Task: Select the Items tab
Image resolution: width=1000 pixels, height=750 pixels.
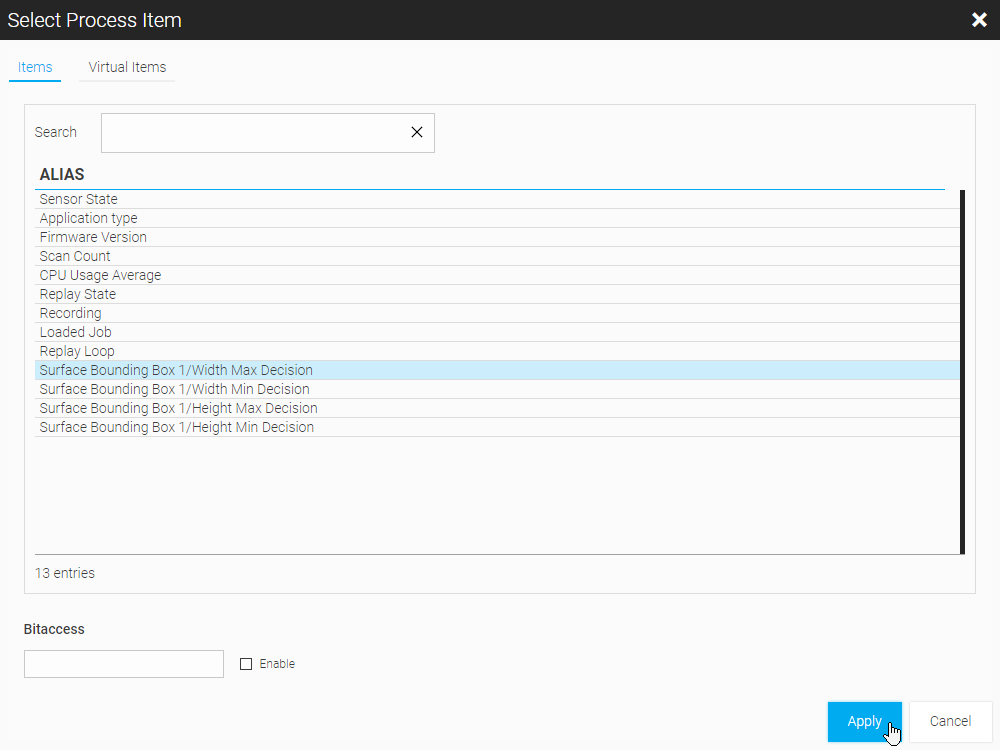Action: coord(35,67)
